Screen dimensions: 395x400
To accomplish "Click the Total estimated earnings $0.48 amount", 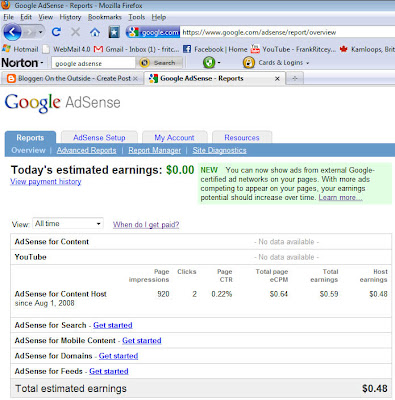I will 375,388.
